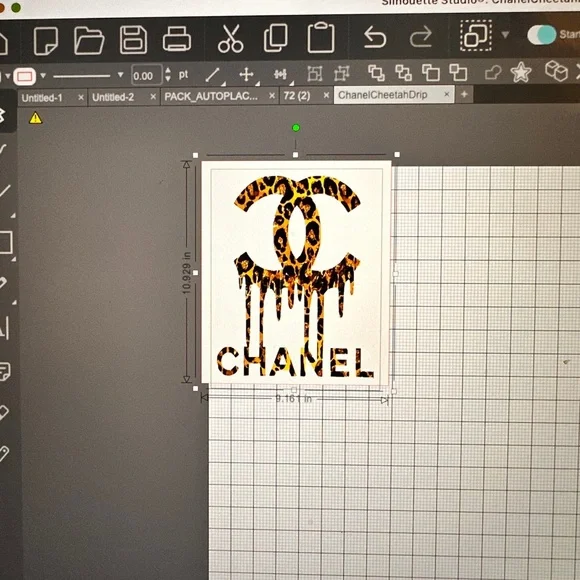The image size is (580, 580).
Task: Switch to the PACK_AUTOPLAC... tab
Action: tap(211, 97)
